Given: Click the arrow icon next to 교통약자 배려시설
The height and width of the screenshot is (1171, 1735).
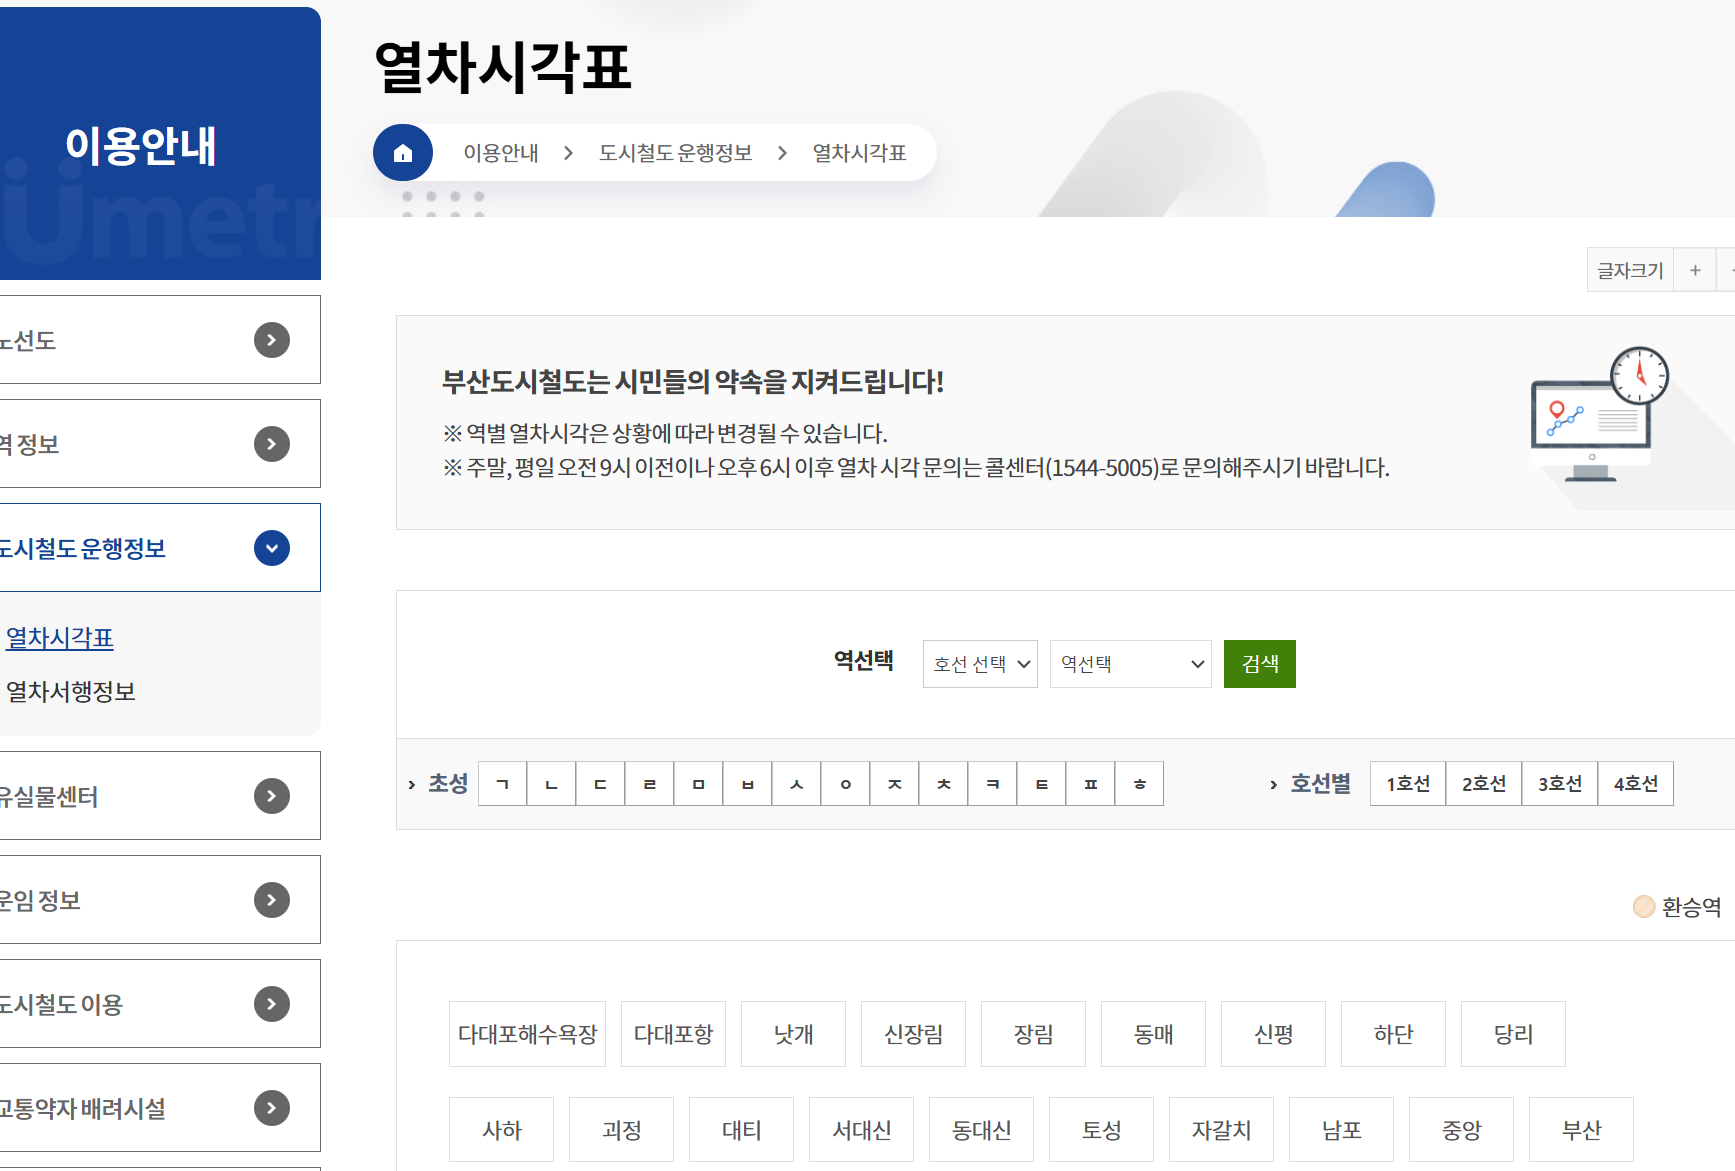Looking at the screenshot, I should (x=271, y=1107).
